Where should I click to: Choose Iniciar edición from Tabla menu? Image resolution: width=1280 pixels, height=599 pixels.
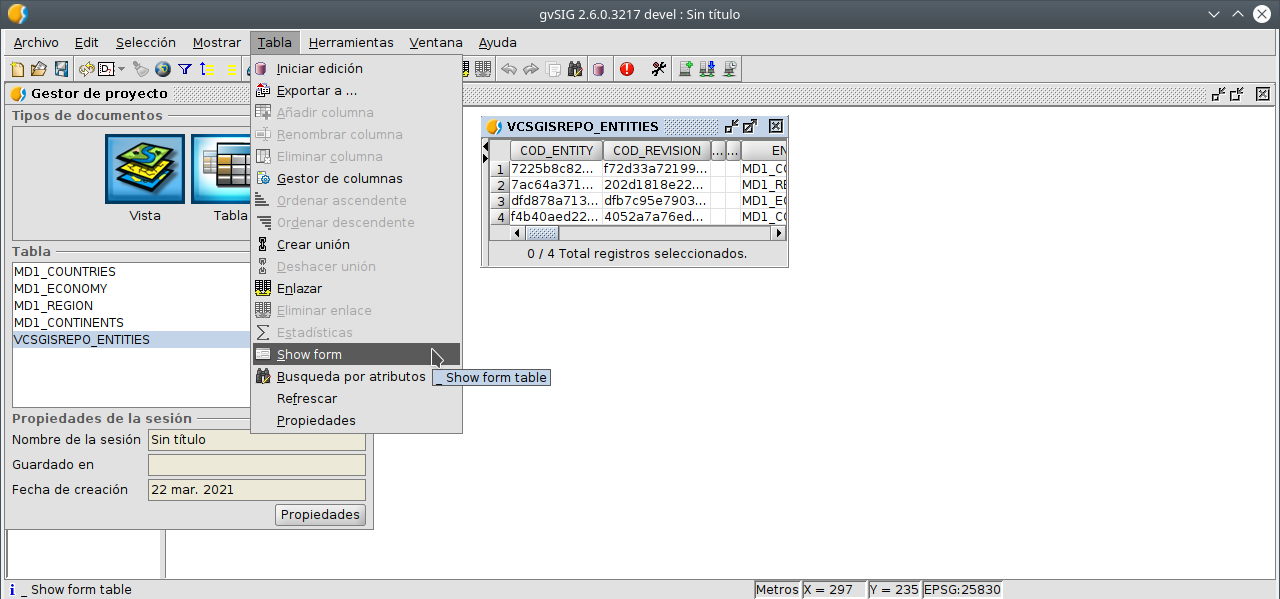coord(356,69)
